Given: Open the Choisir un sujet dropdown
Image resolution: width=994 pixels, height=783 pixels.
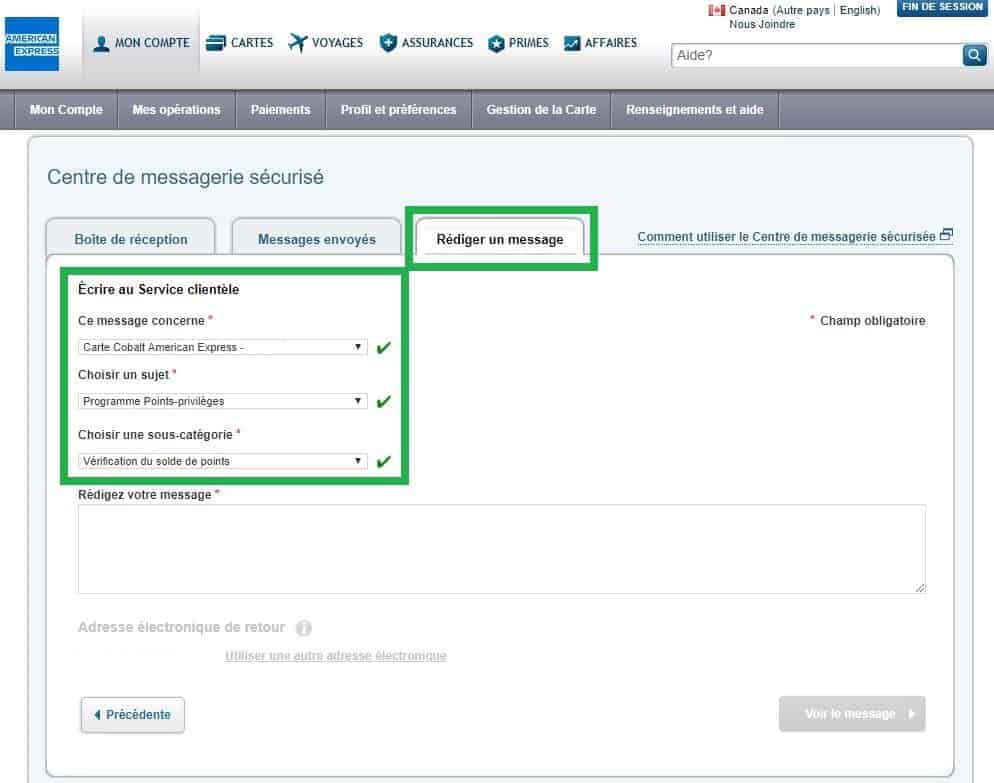Looking at the screenshot, I should click(x=223, y=401).
